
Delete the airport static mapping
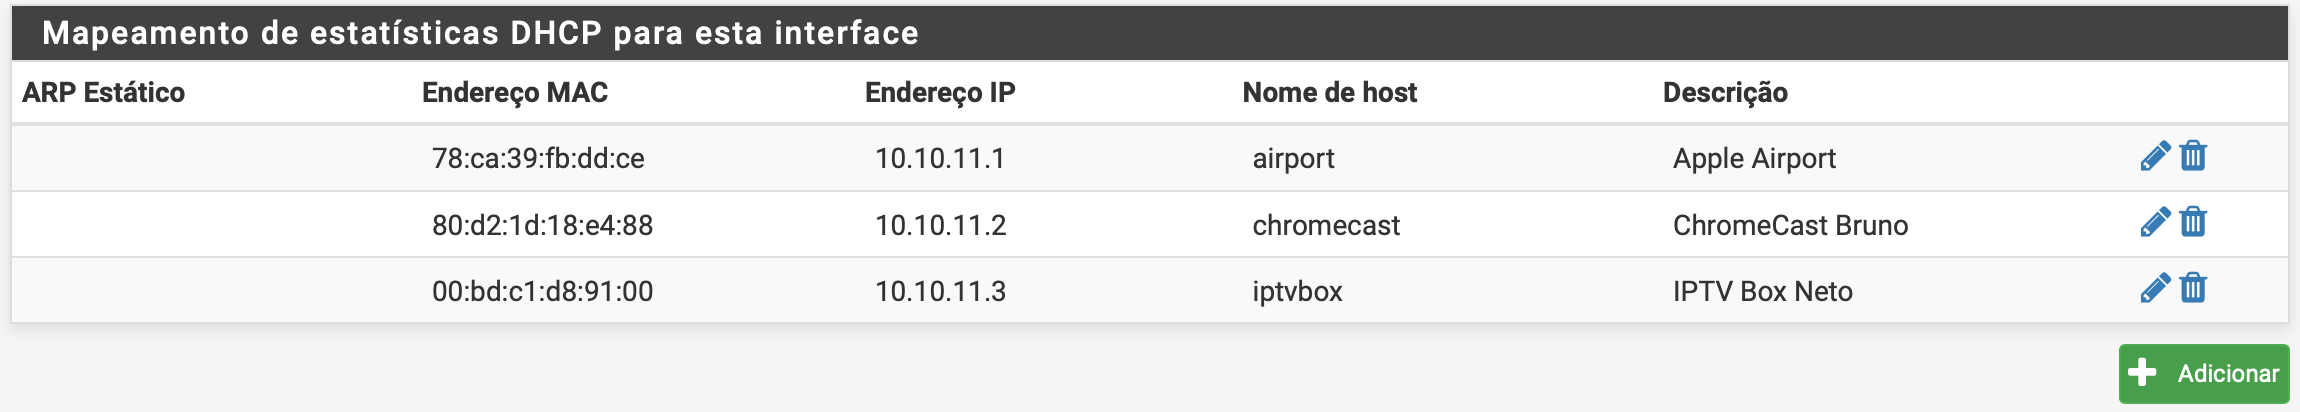(x=2193, y=157)
